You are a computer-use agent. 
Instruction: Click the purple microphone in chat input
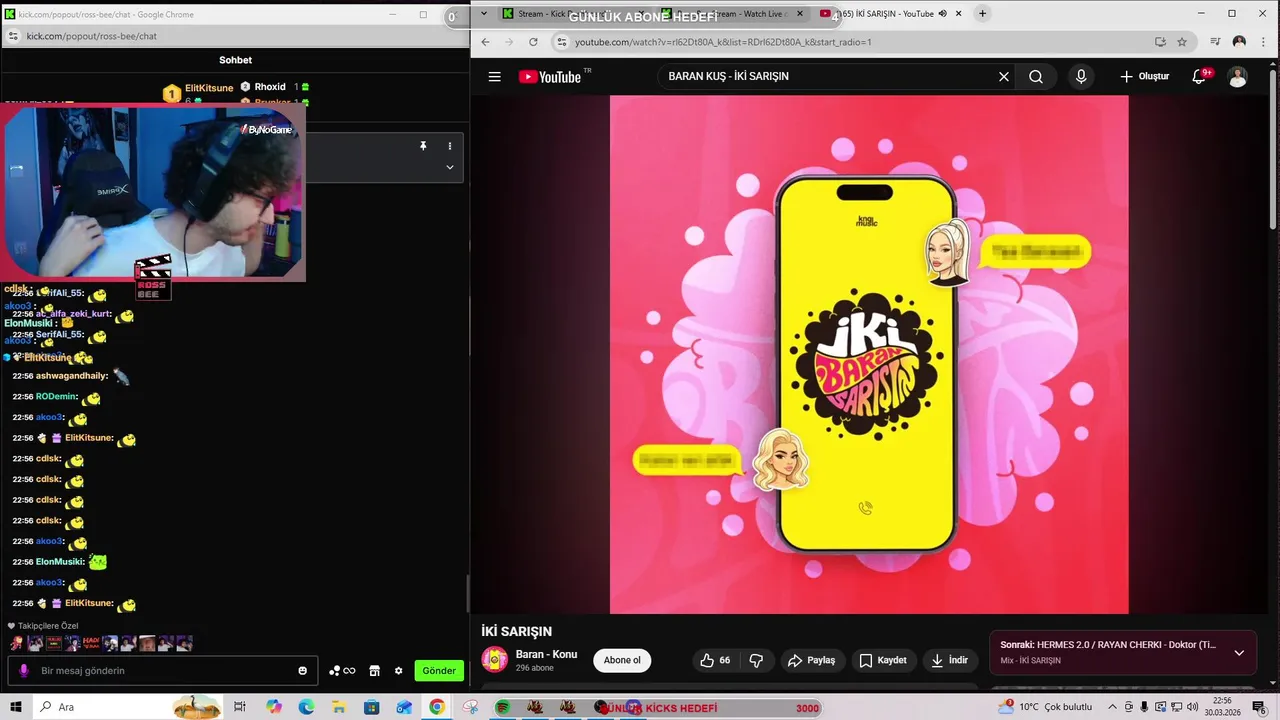tap(24, 671)
